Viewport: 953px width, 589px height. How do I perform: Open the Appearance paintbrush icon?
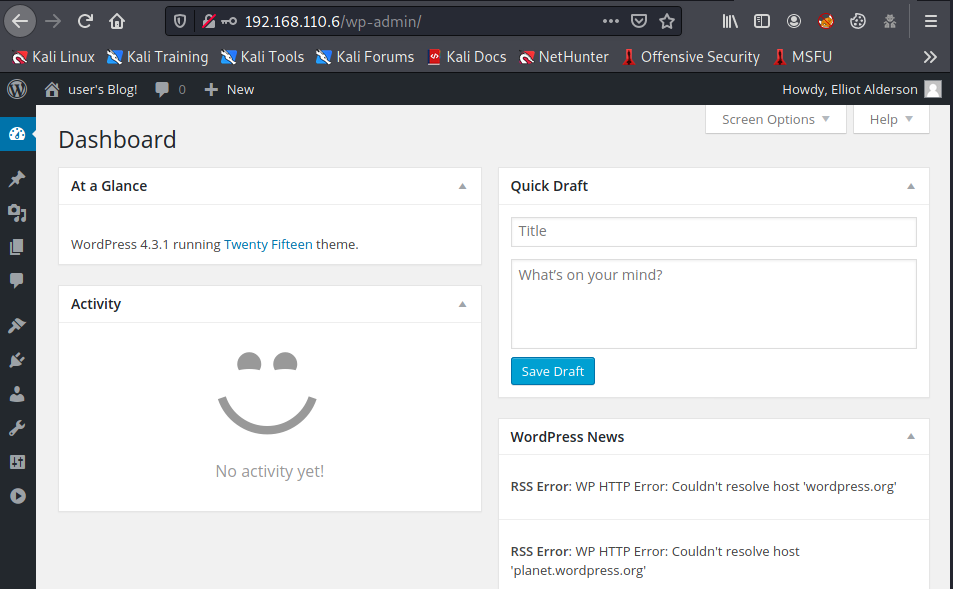[x=17, y=326]
